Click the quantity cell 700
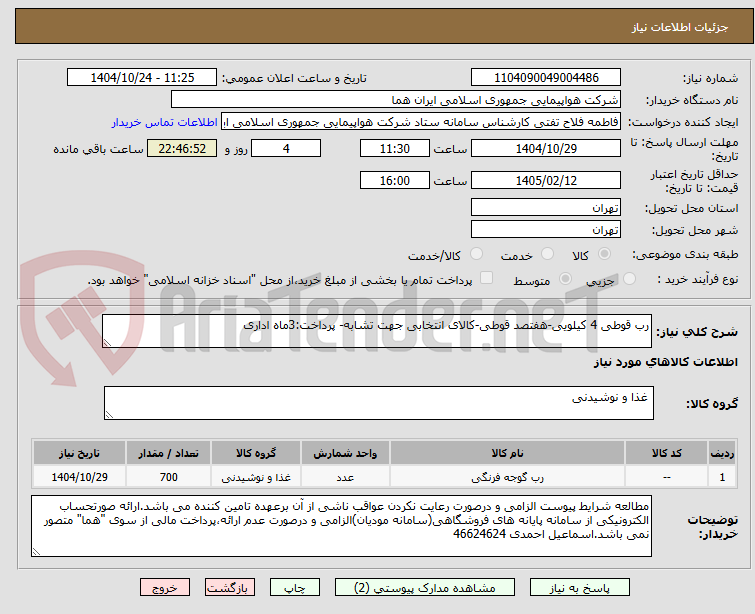Screen dimensions: 755x614 169,477
